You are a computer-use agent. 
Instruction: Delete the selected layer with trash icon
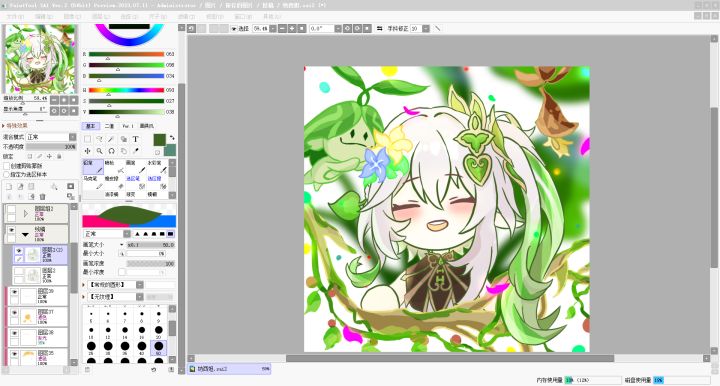pyautogui.click(x=42, y=197)
